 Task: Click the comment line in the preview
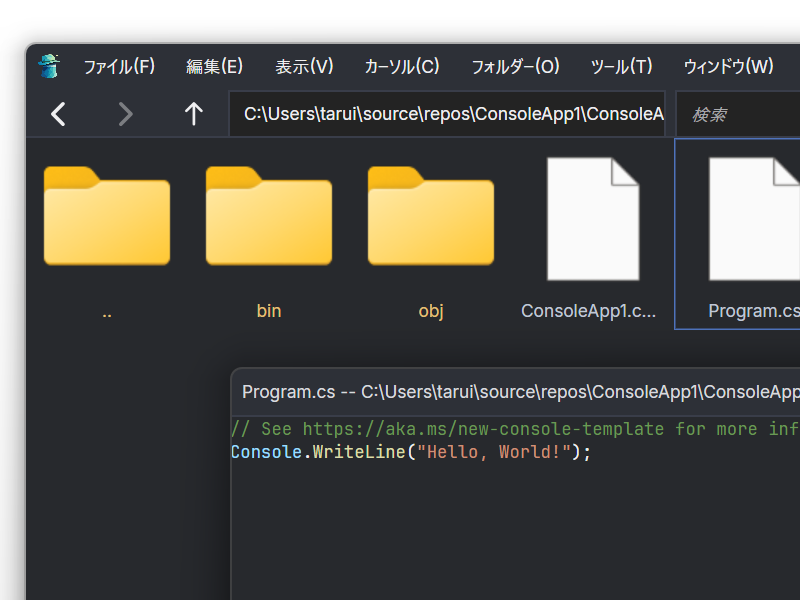point(515,429)
